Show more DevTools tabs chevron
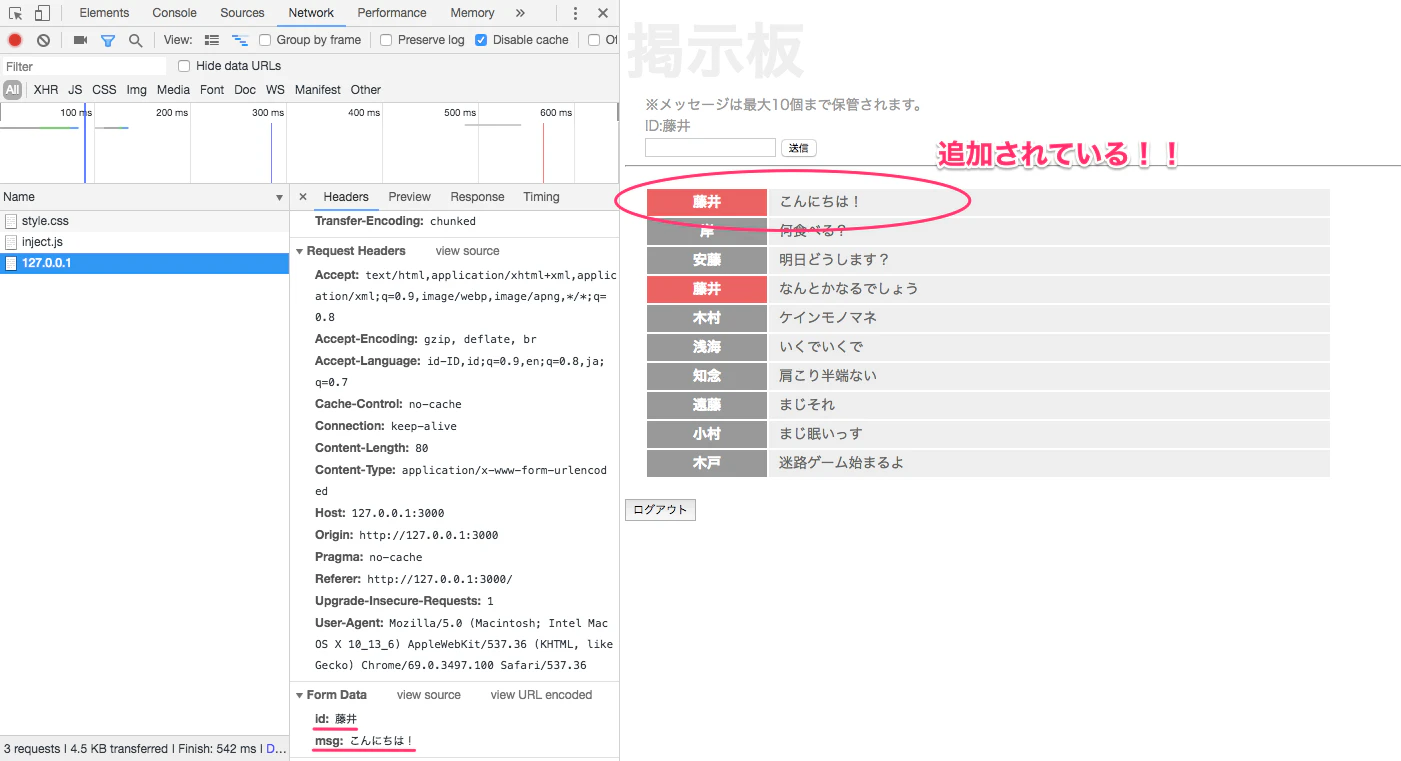The width and height of the screenshot is (1401, 761). pos(520,13)
